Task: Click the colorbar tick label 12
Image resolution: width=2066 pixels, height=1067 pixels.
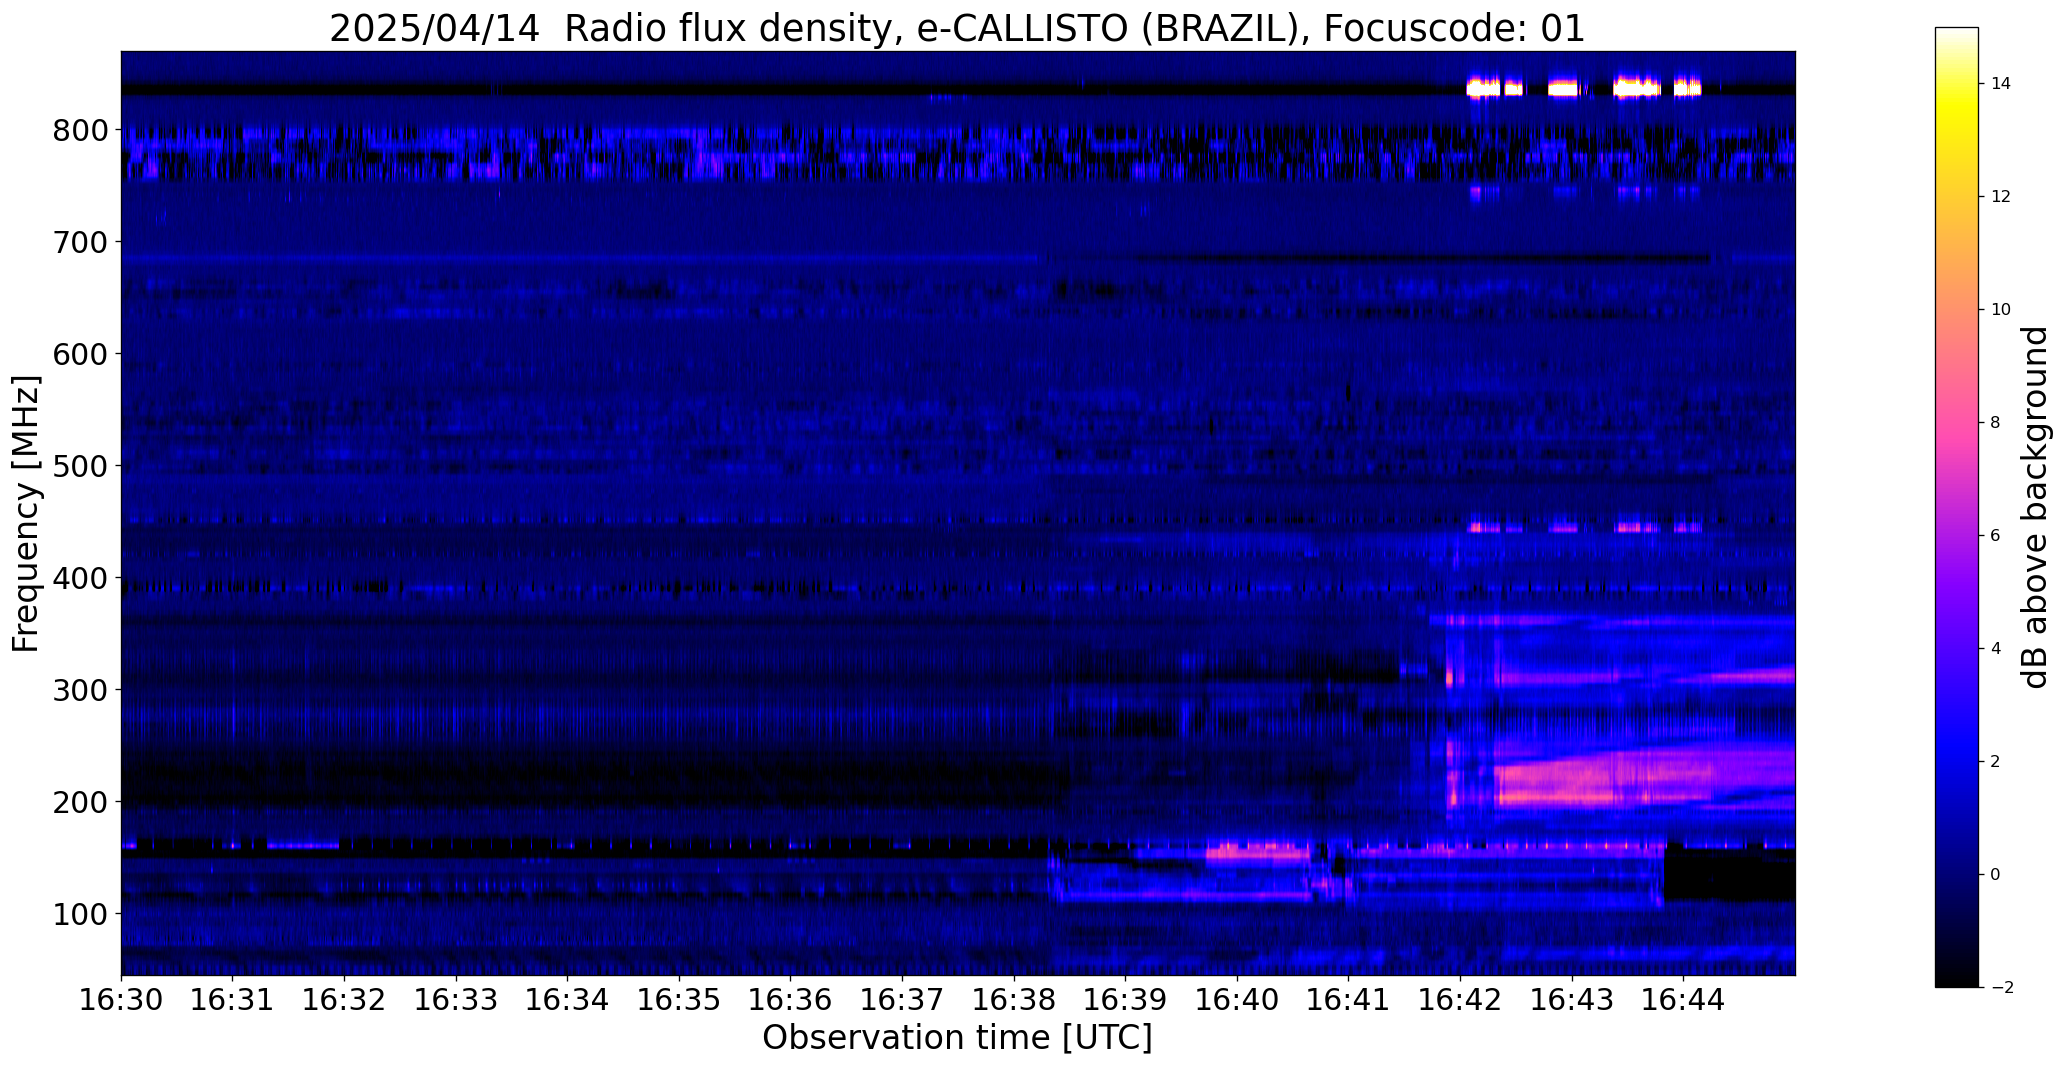Action: click(x=2001, y=197)
